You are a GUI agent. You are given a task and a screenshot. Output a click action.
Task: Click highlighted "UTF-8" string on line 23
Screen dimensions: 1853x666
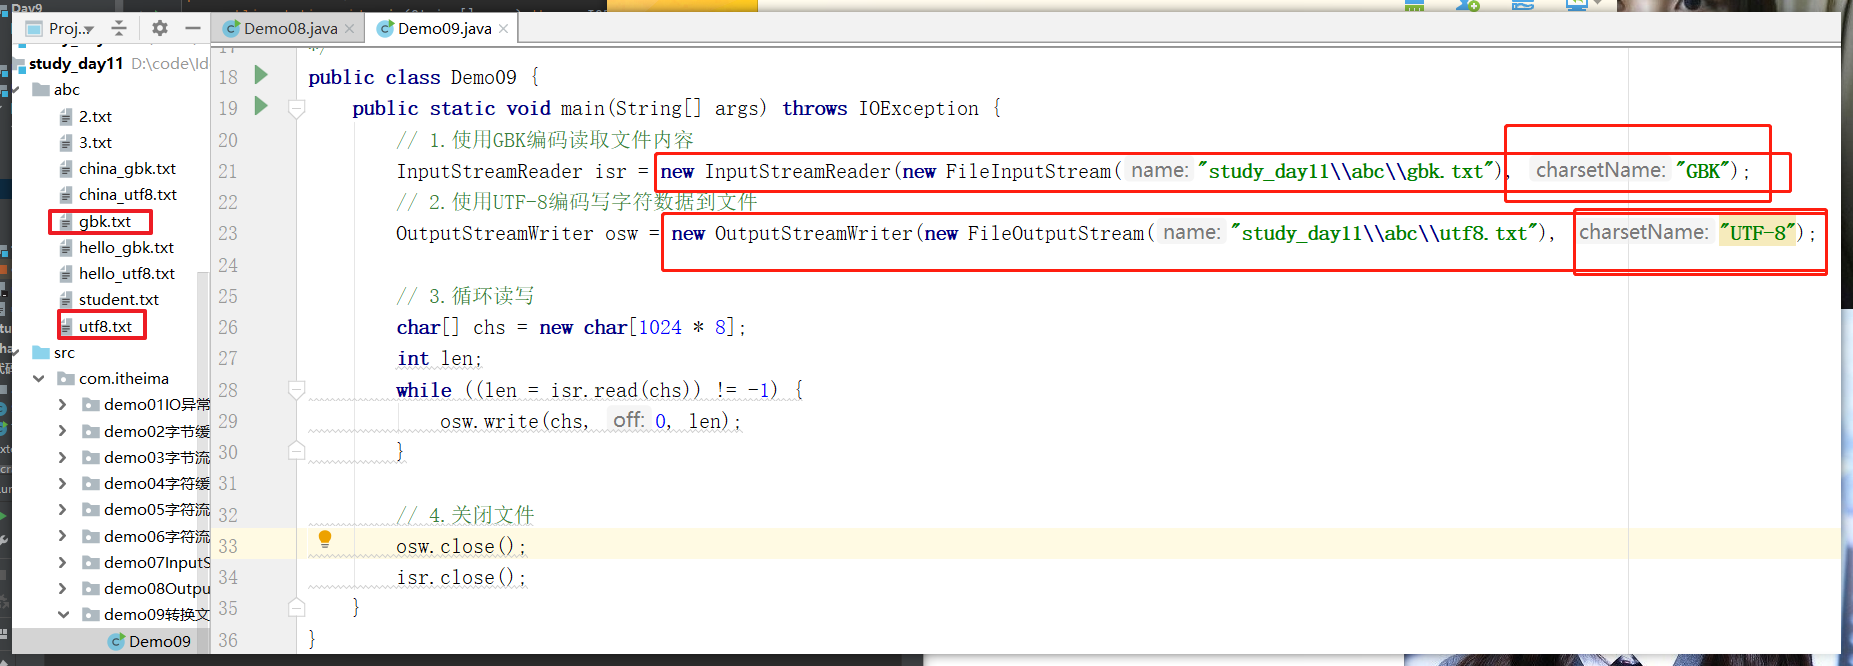point(1758,233)
